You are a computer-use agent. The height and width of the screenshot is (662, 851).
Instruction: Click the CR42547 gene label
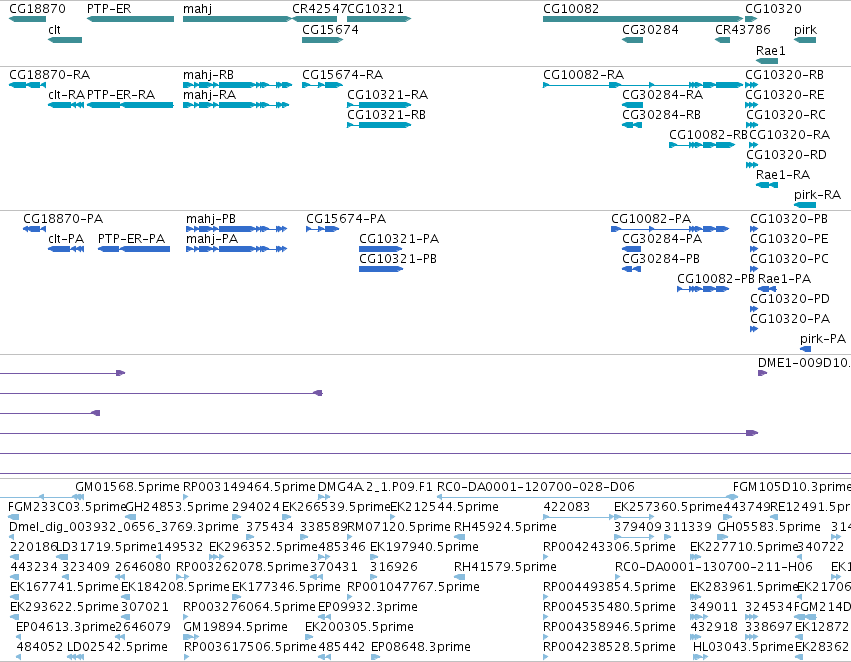tap(319, 9)
